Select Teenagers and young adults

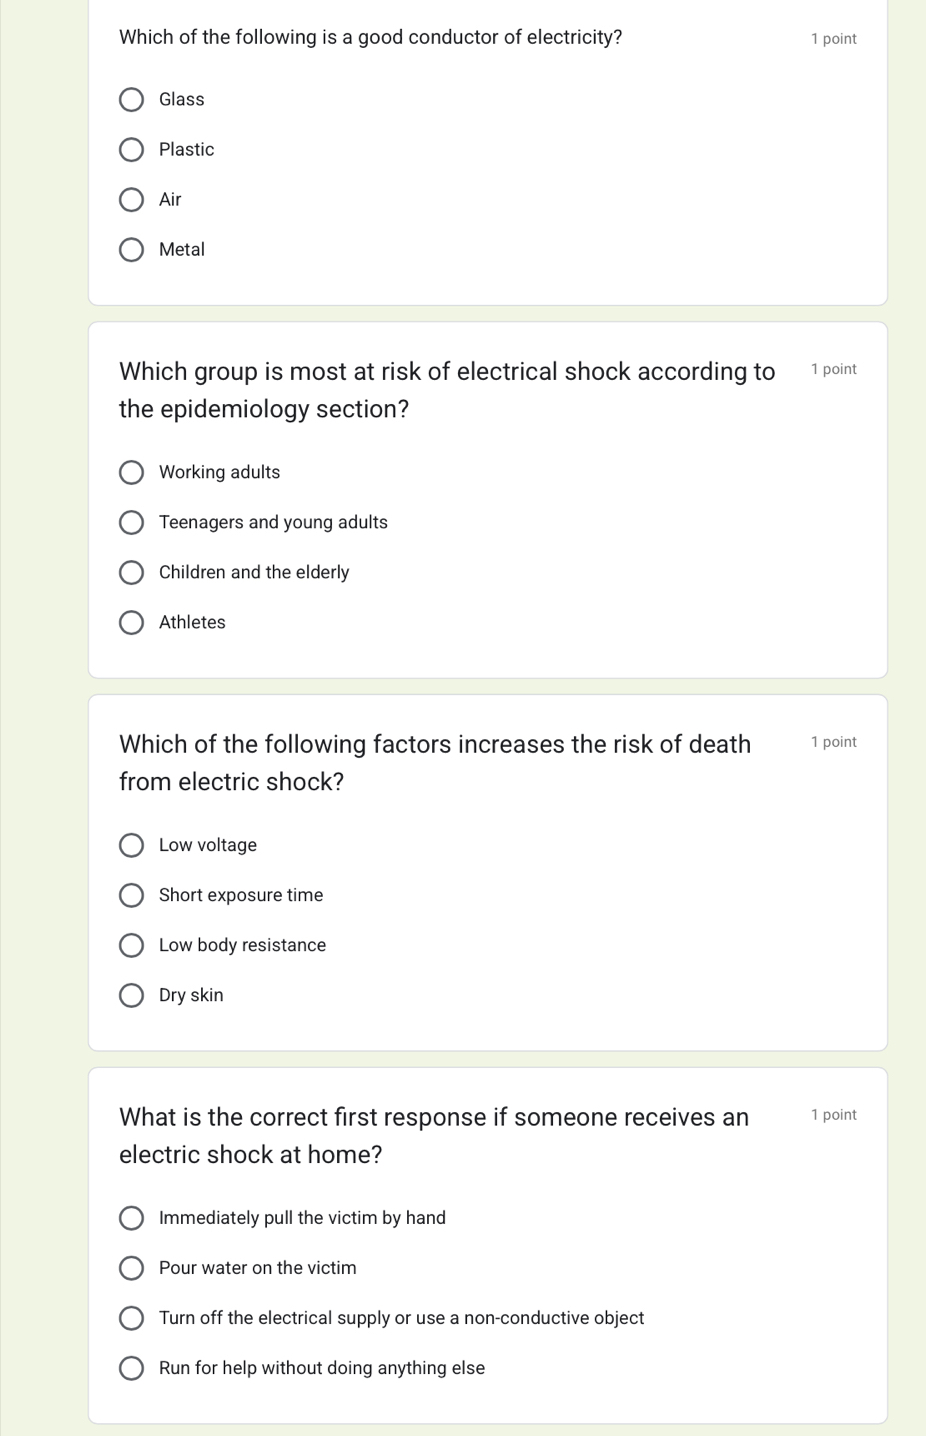132,523
